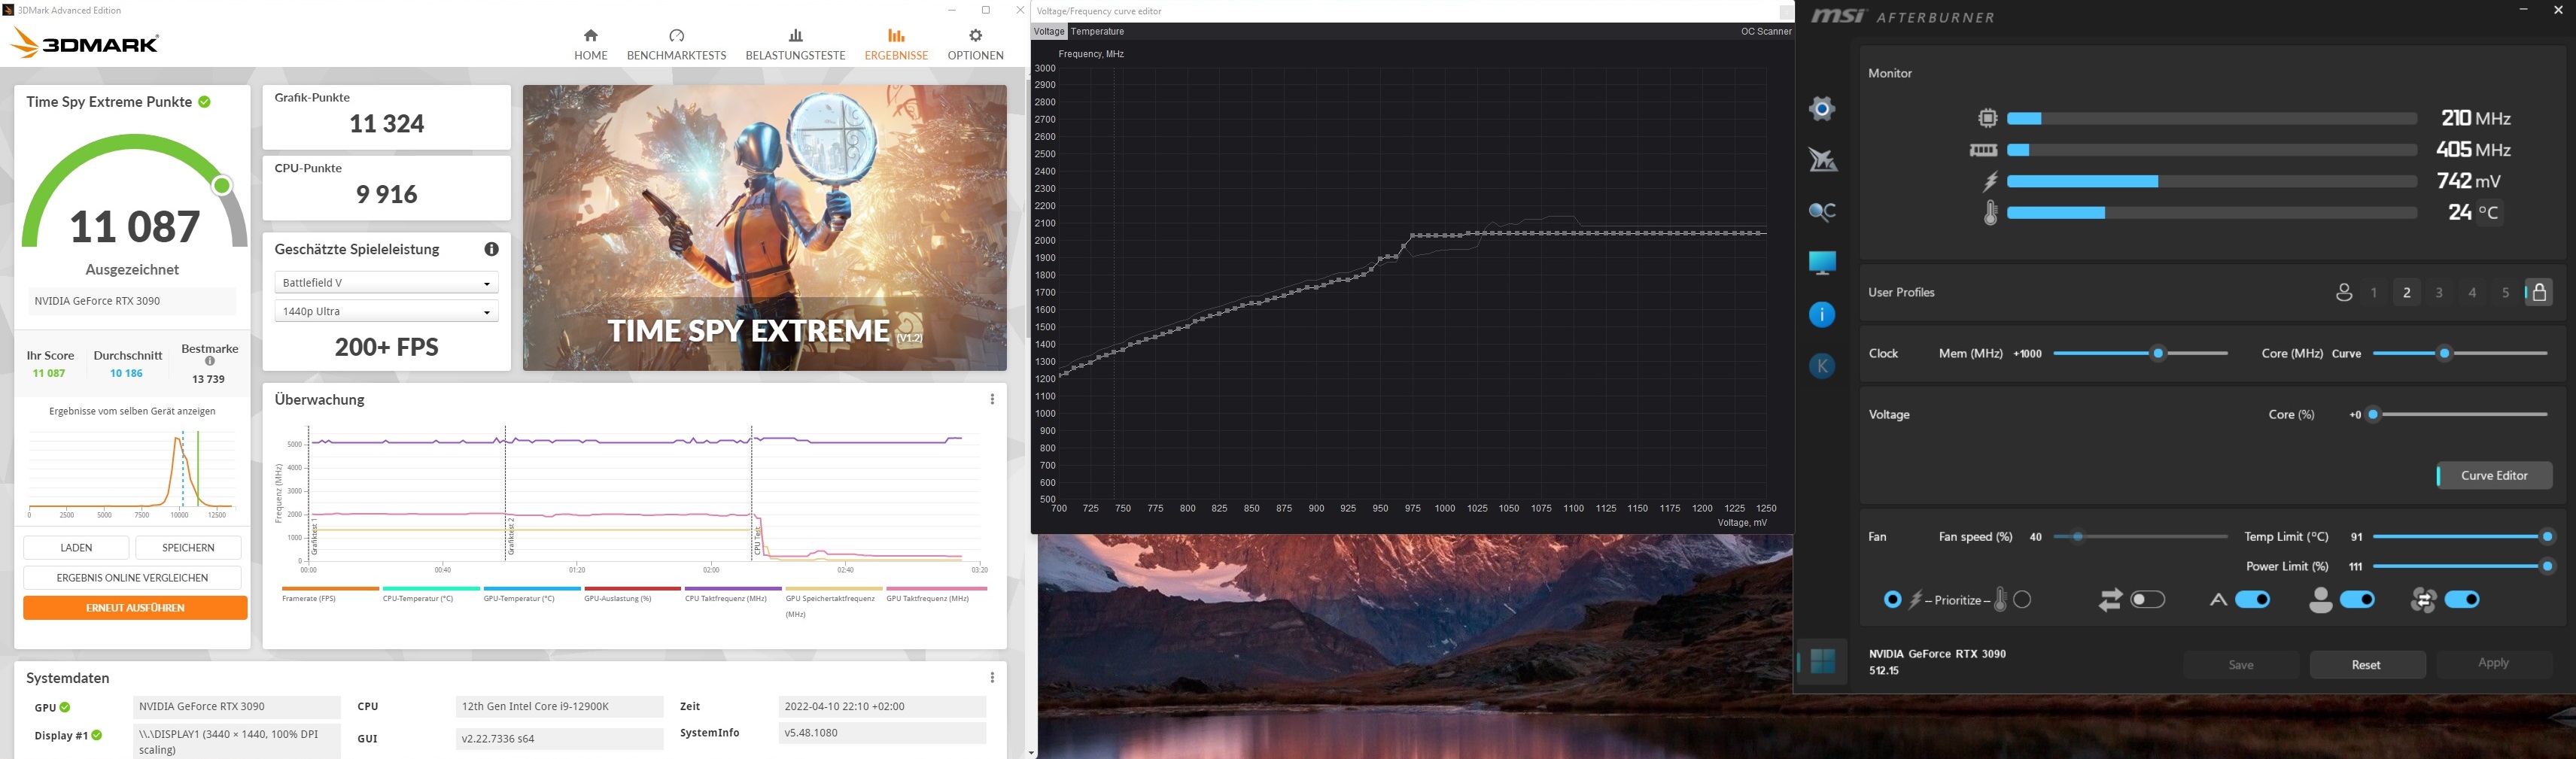Click the Windows startup icon at Afterburner bottom-left
The height and width of the screenshot is (759, 2576).
(x=1822, y=662)
